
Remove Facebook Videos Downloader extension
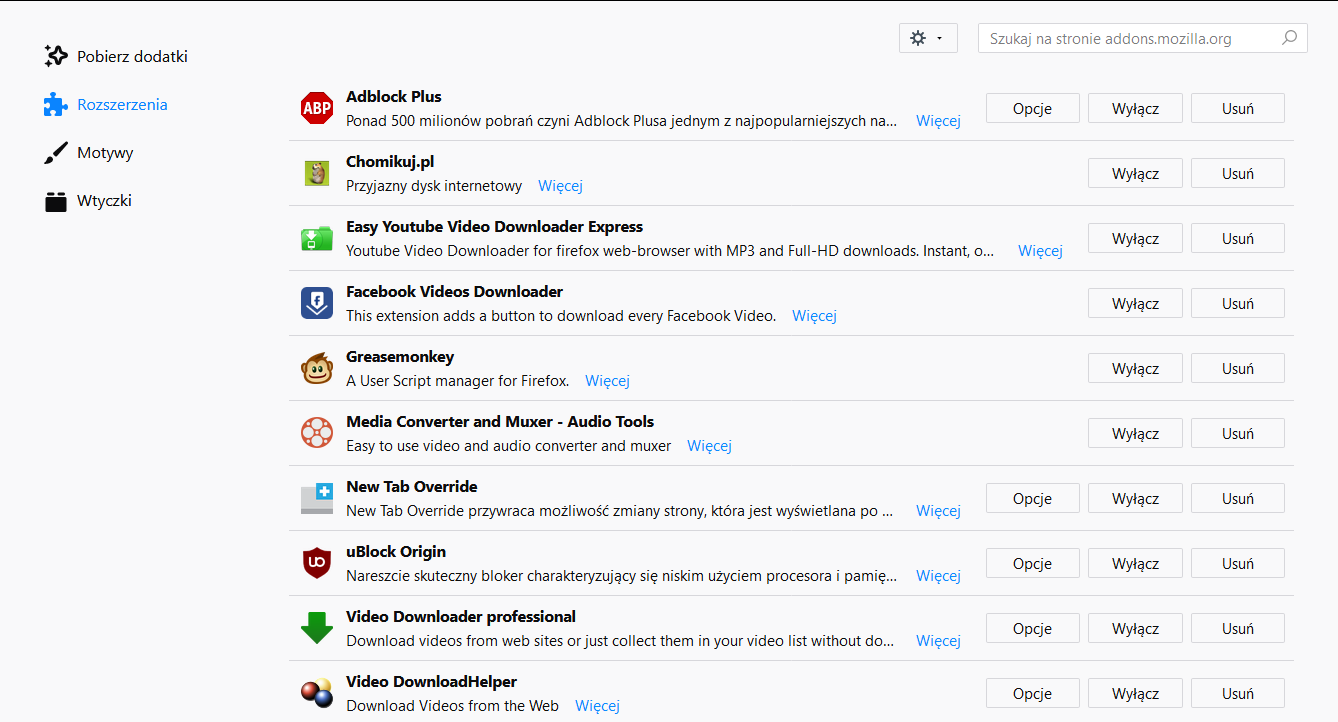[x=1237, y=303]
